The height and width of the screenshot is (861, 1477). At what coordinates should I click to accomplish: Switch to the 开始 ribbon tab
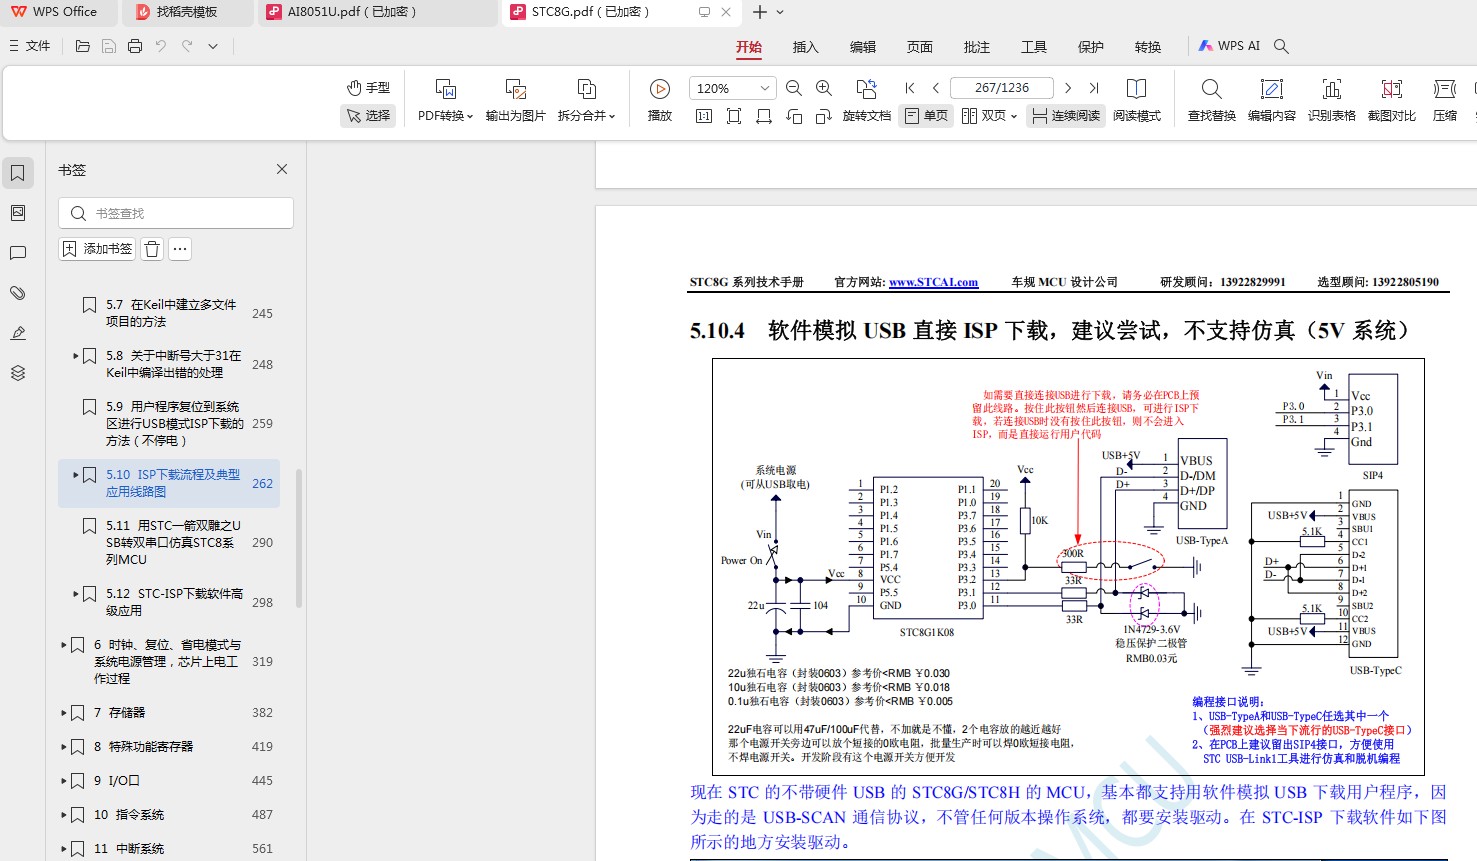[749, 47]
